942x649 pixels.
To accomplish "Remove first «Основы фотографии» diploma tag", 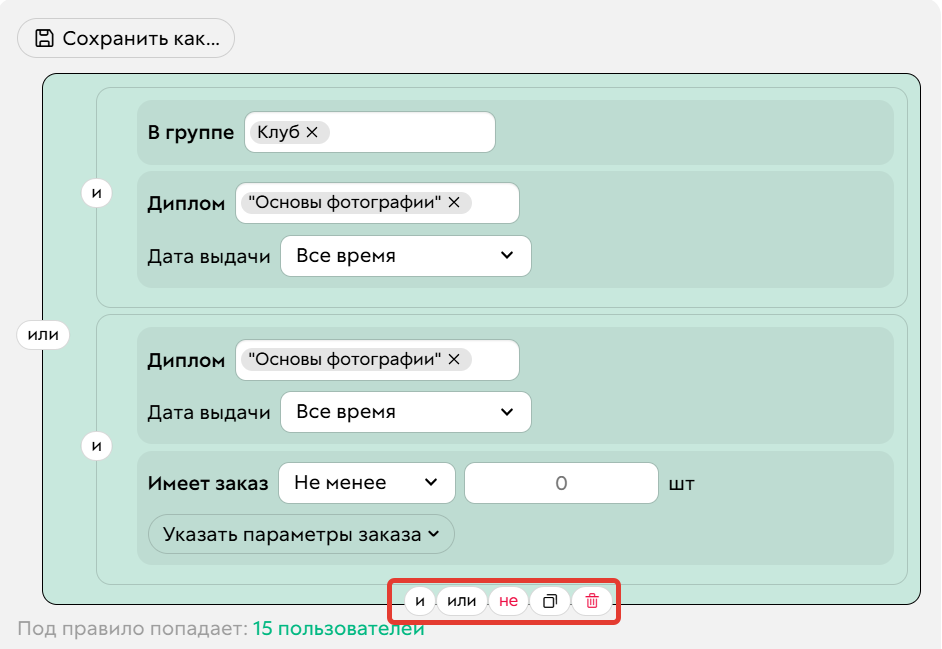I will click(454, 201).
